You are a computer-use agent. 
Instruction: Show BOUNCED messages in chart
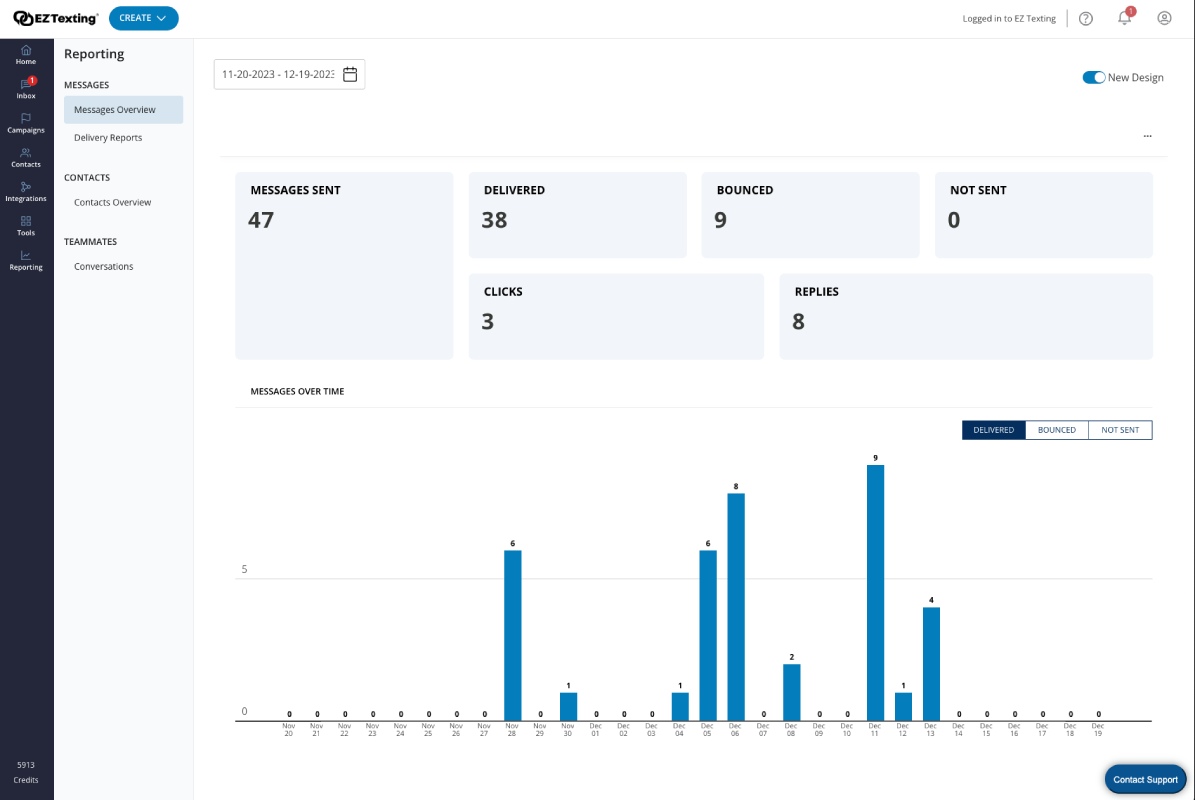pos(1056,430)
